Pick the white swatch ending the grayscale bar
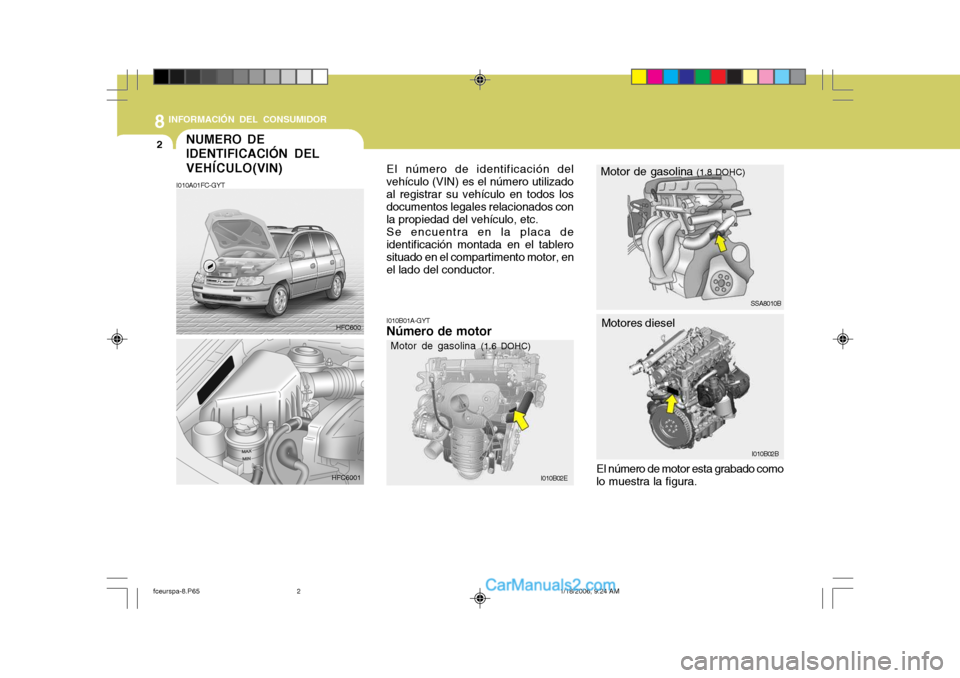The image size is (960, 678). coord(320,77)
